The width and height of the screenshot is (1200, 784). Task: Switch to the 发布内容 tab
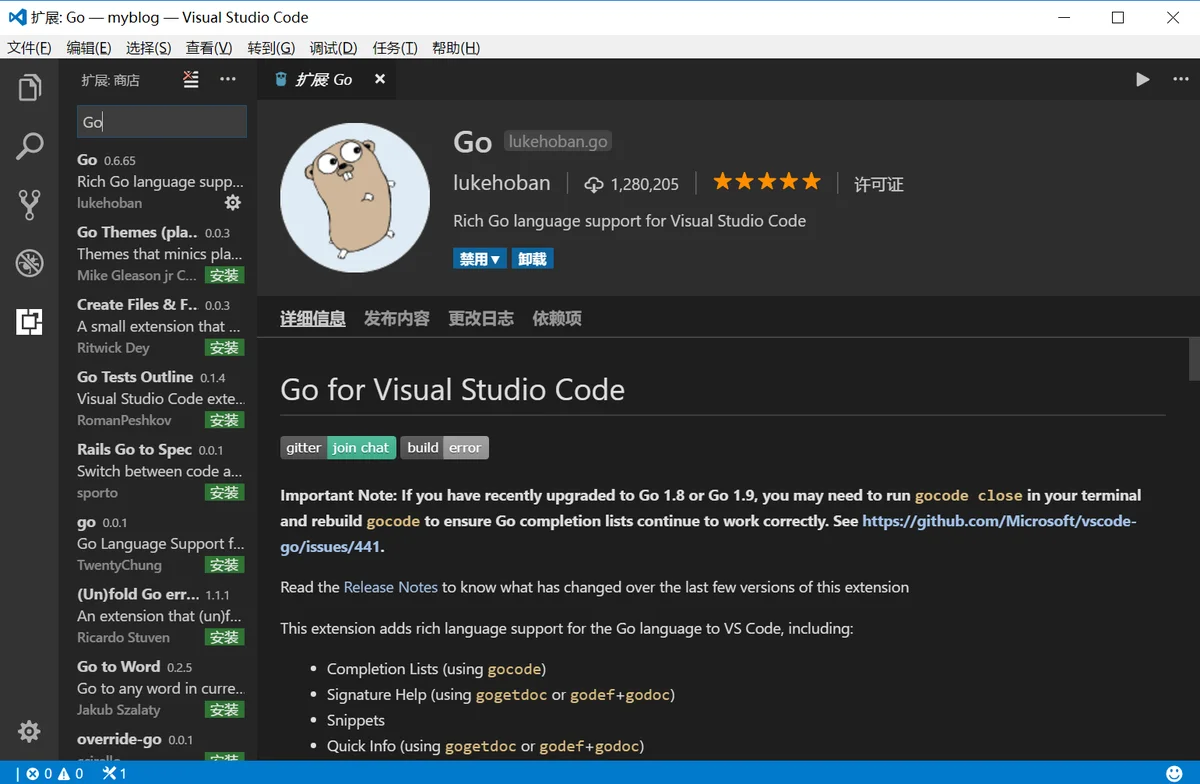[397, 319]
